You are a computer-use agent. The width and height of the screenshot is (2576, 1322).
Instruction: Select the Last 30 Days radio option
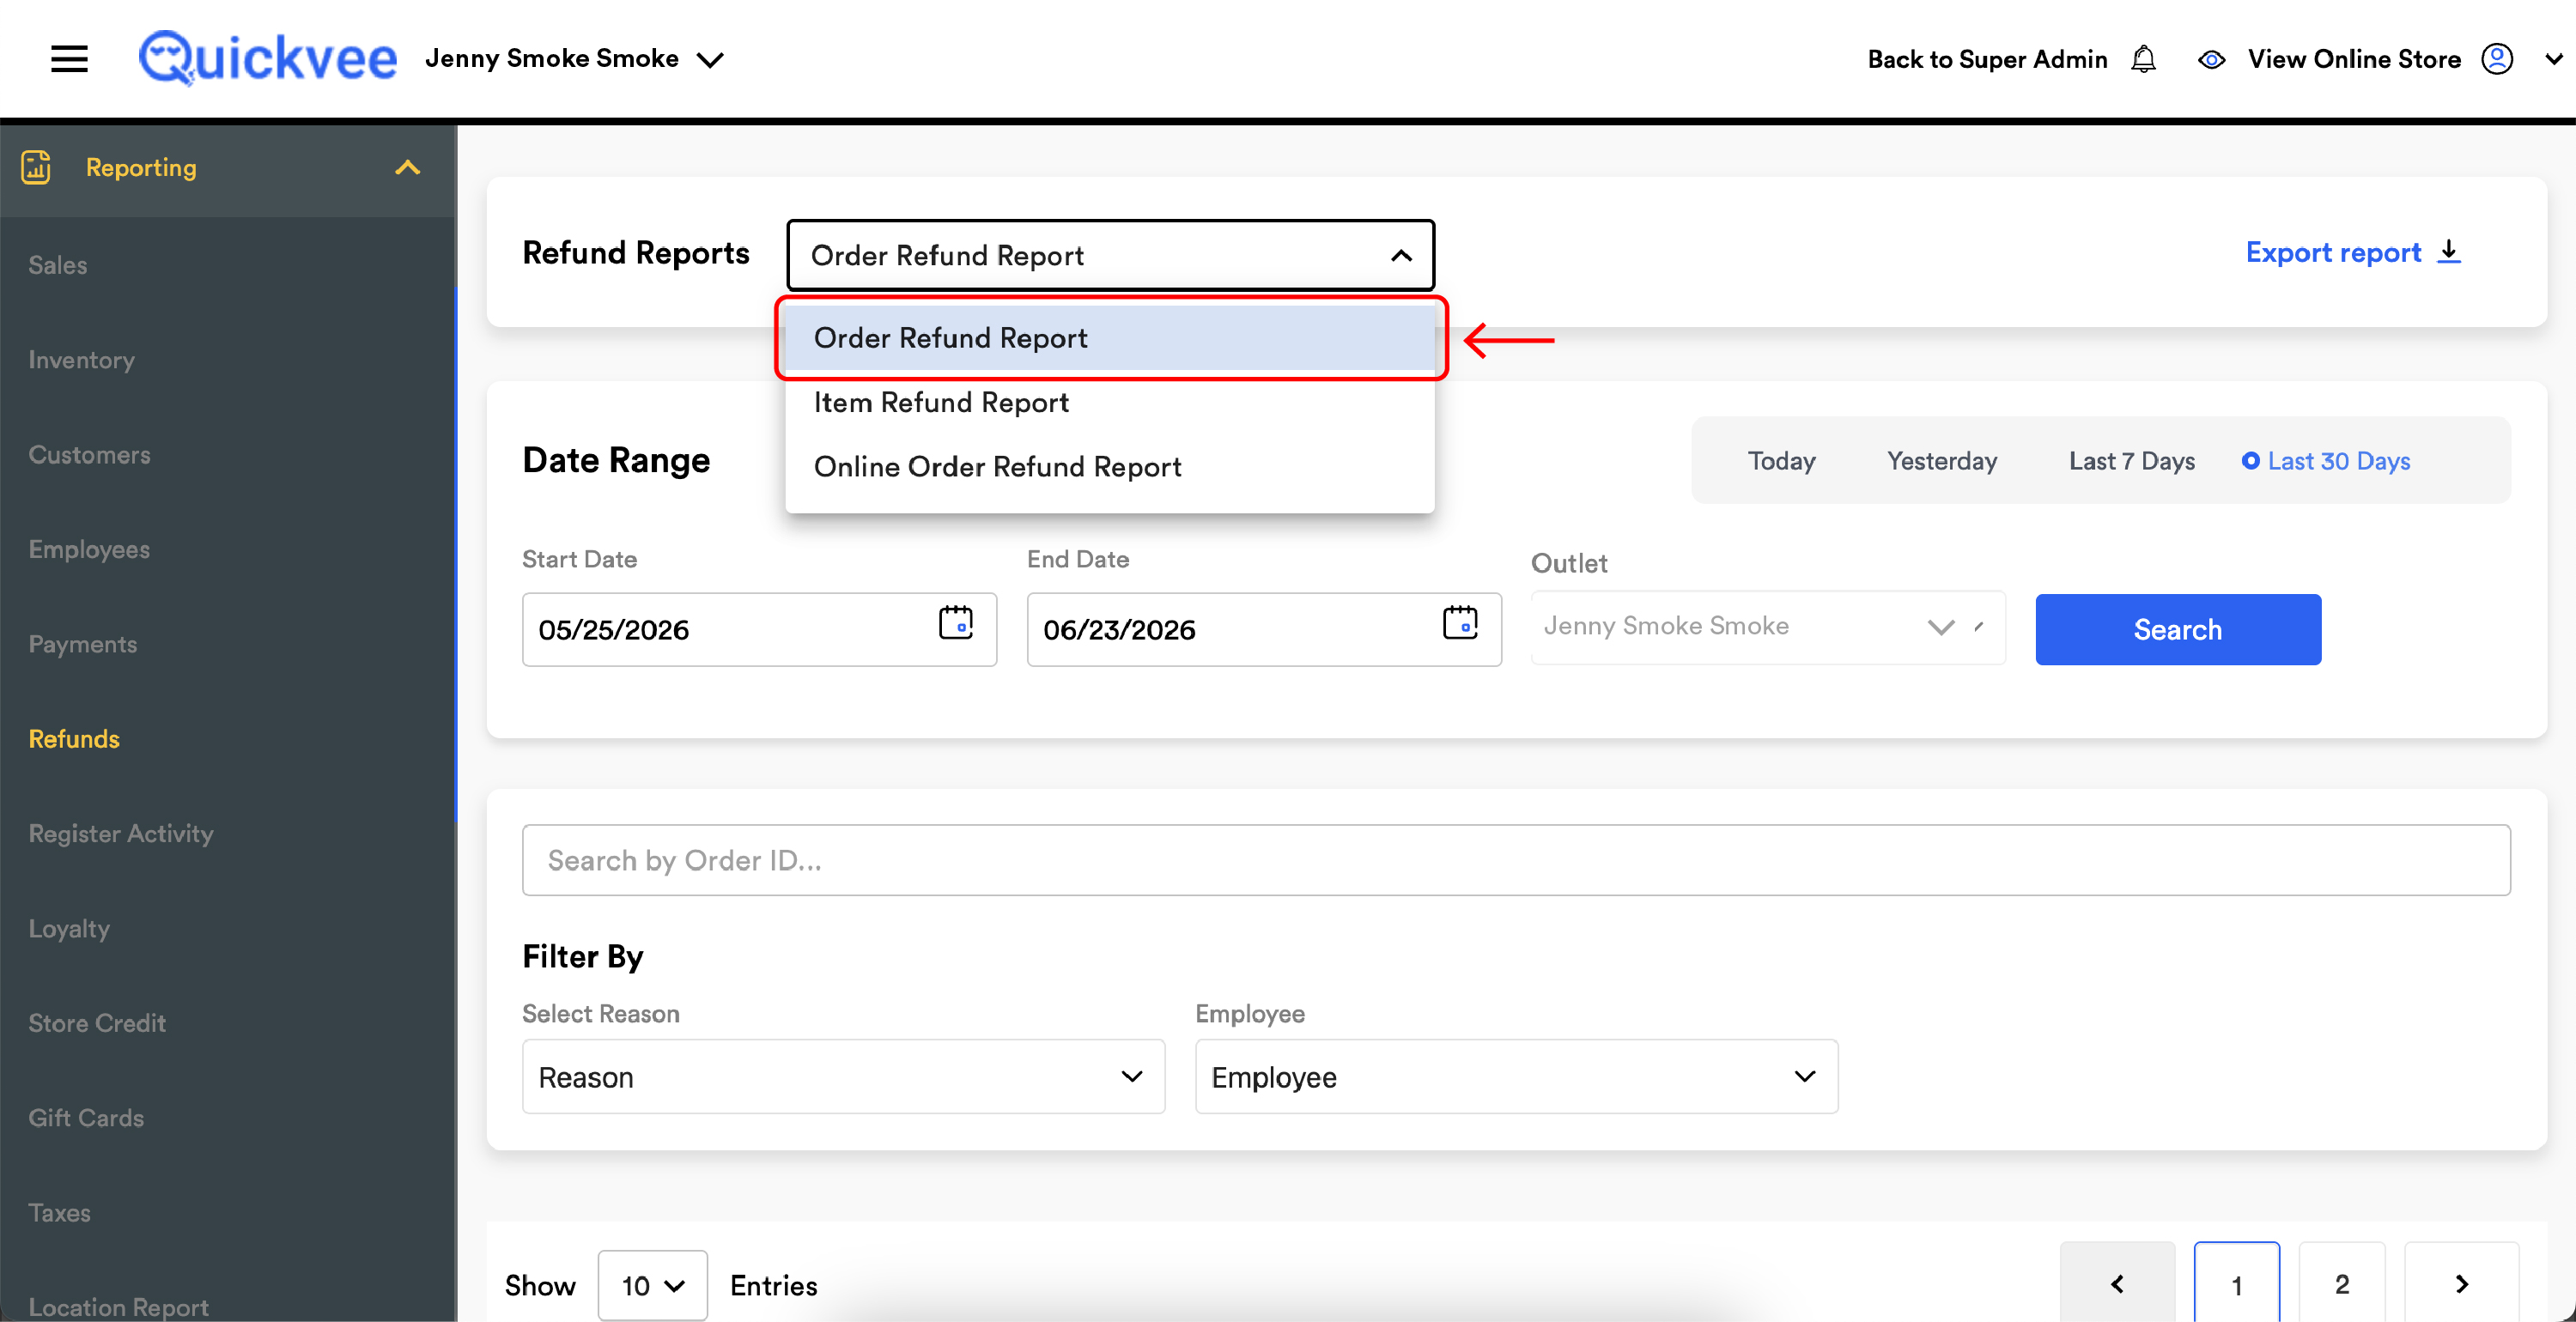pyautogui.click(x=2326, y=461)
